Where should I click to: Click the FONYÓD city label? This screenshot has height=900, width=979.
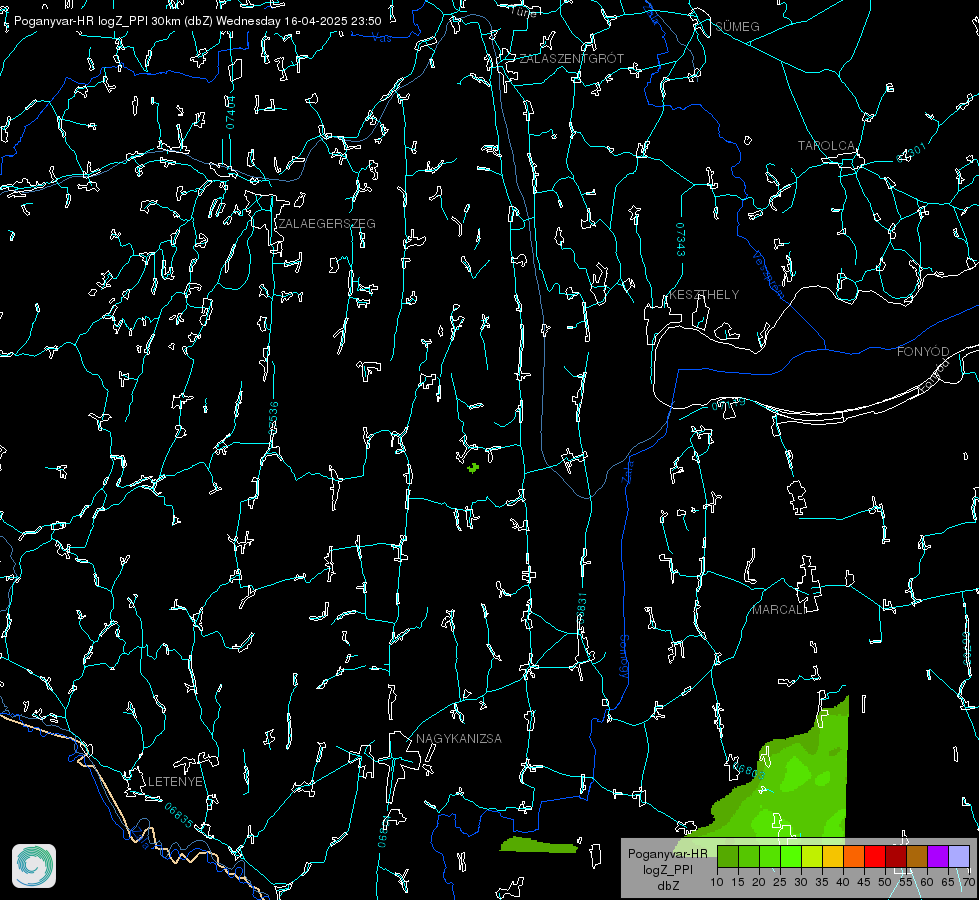coord(923,352)
